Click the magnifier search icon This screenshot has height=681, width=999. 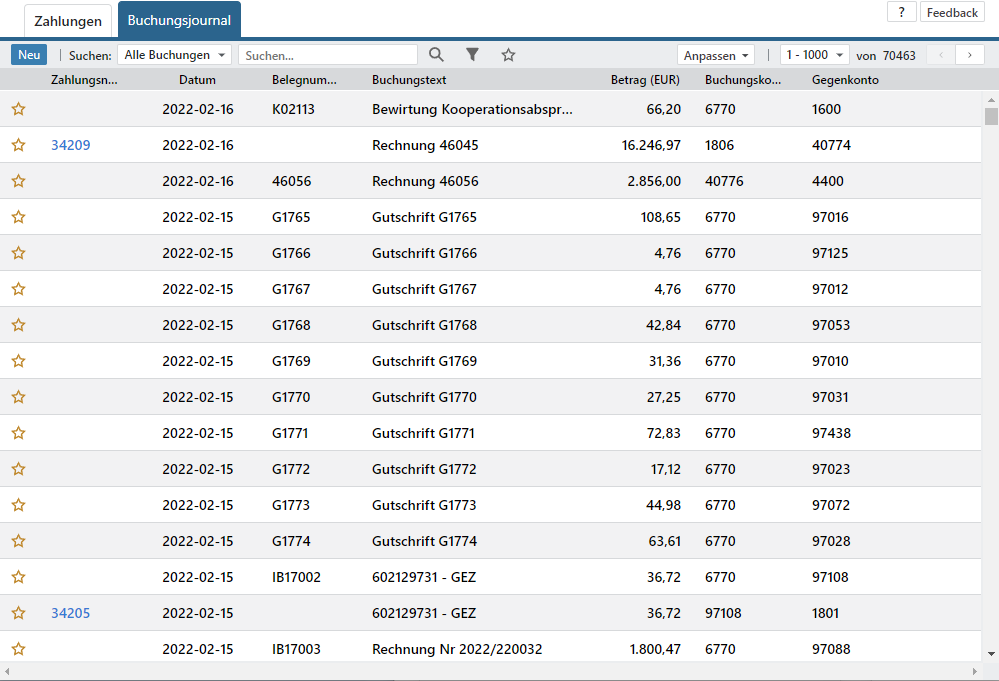(x=436, y=55)
